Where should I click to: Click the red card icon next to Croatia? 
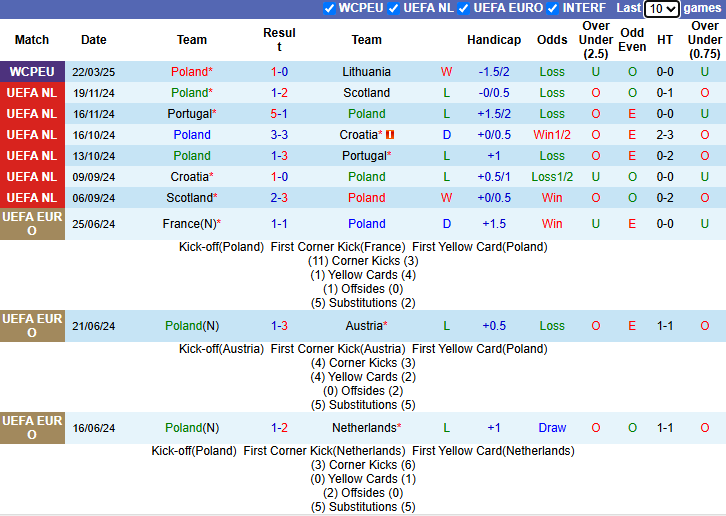[x=390, y=135]
